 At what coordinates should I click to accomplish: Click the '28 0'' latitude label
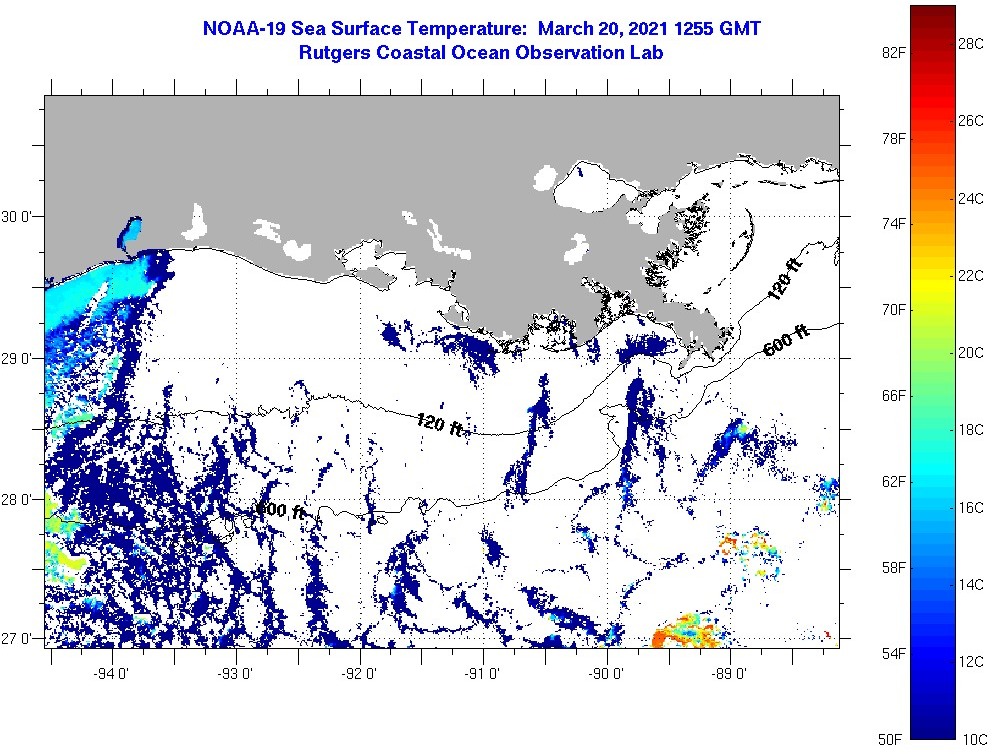pos(15,500)
